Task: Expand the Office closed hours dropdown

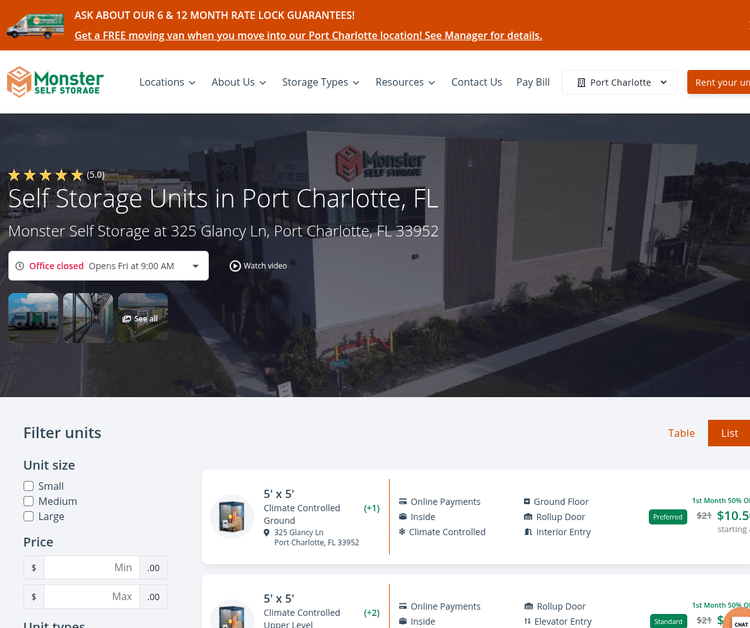Action: click(x=109, y=266)
